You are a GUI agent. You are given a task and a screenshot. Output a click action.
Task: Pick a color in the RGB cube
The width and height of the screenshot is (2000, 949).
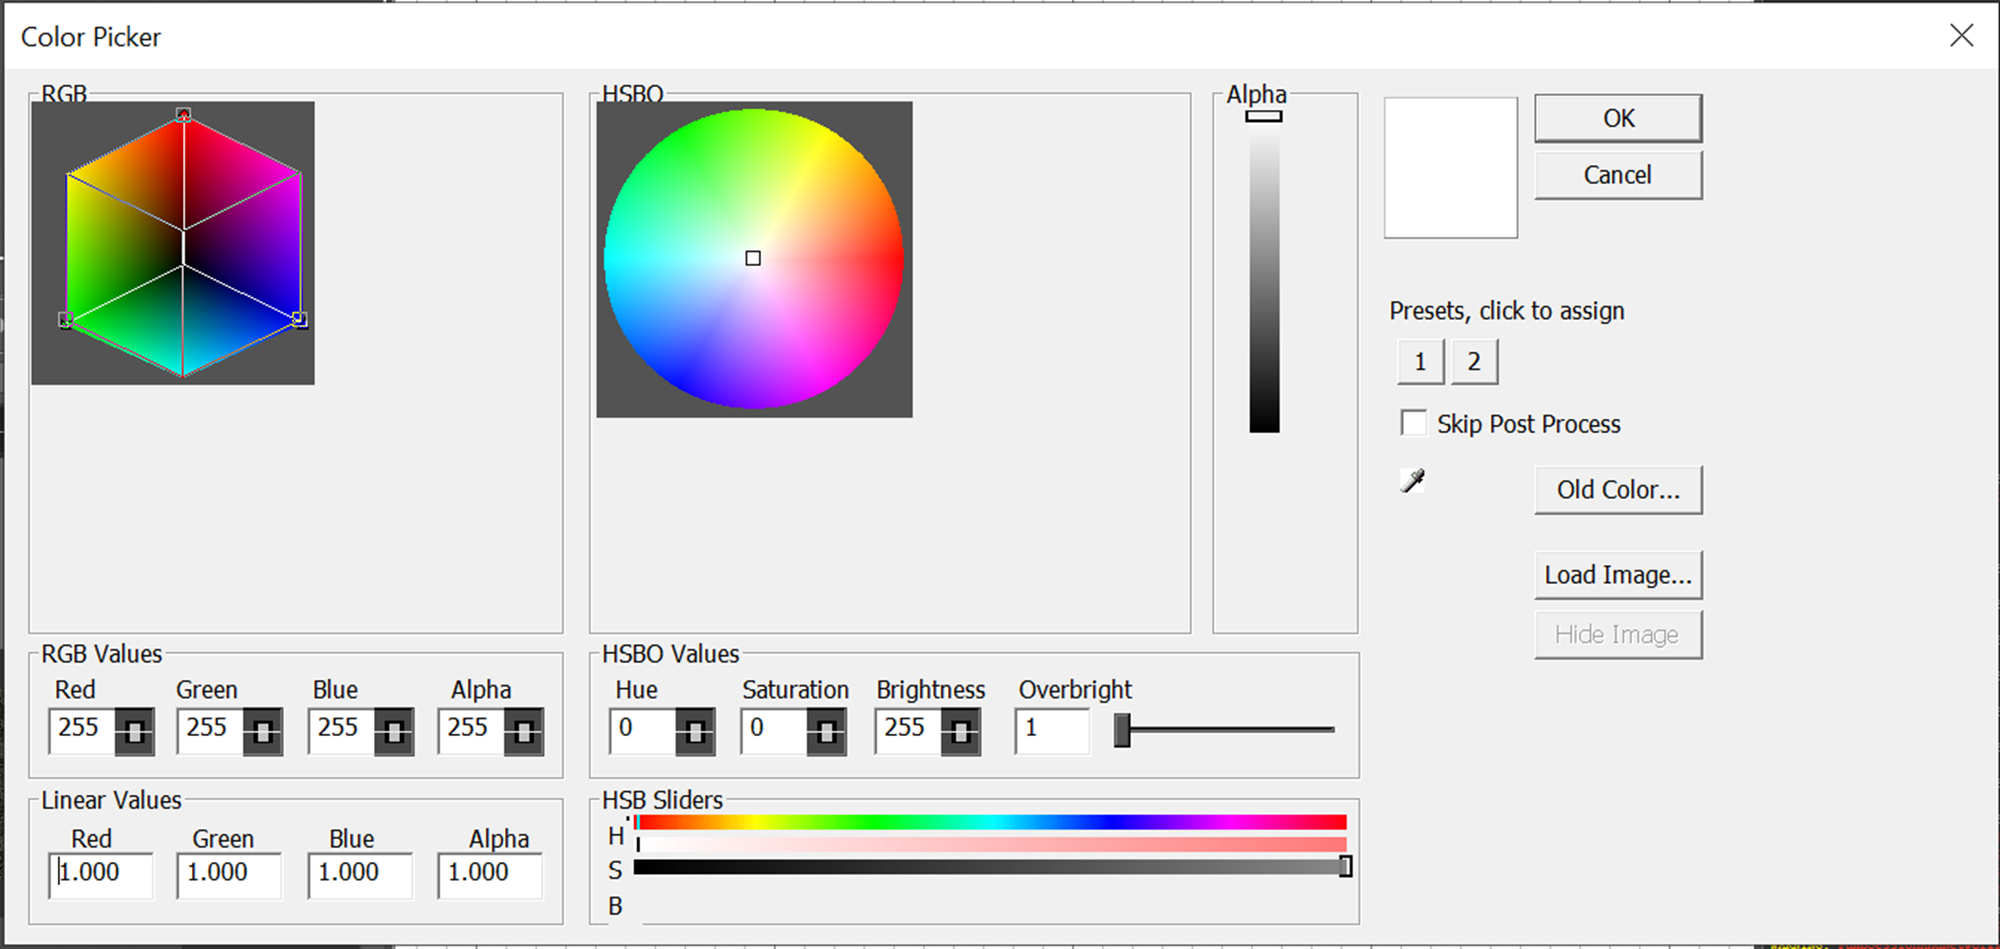[x=183, y=245]
